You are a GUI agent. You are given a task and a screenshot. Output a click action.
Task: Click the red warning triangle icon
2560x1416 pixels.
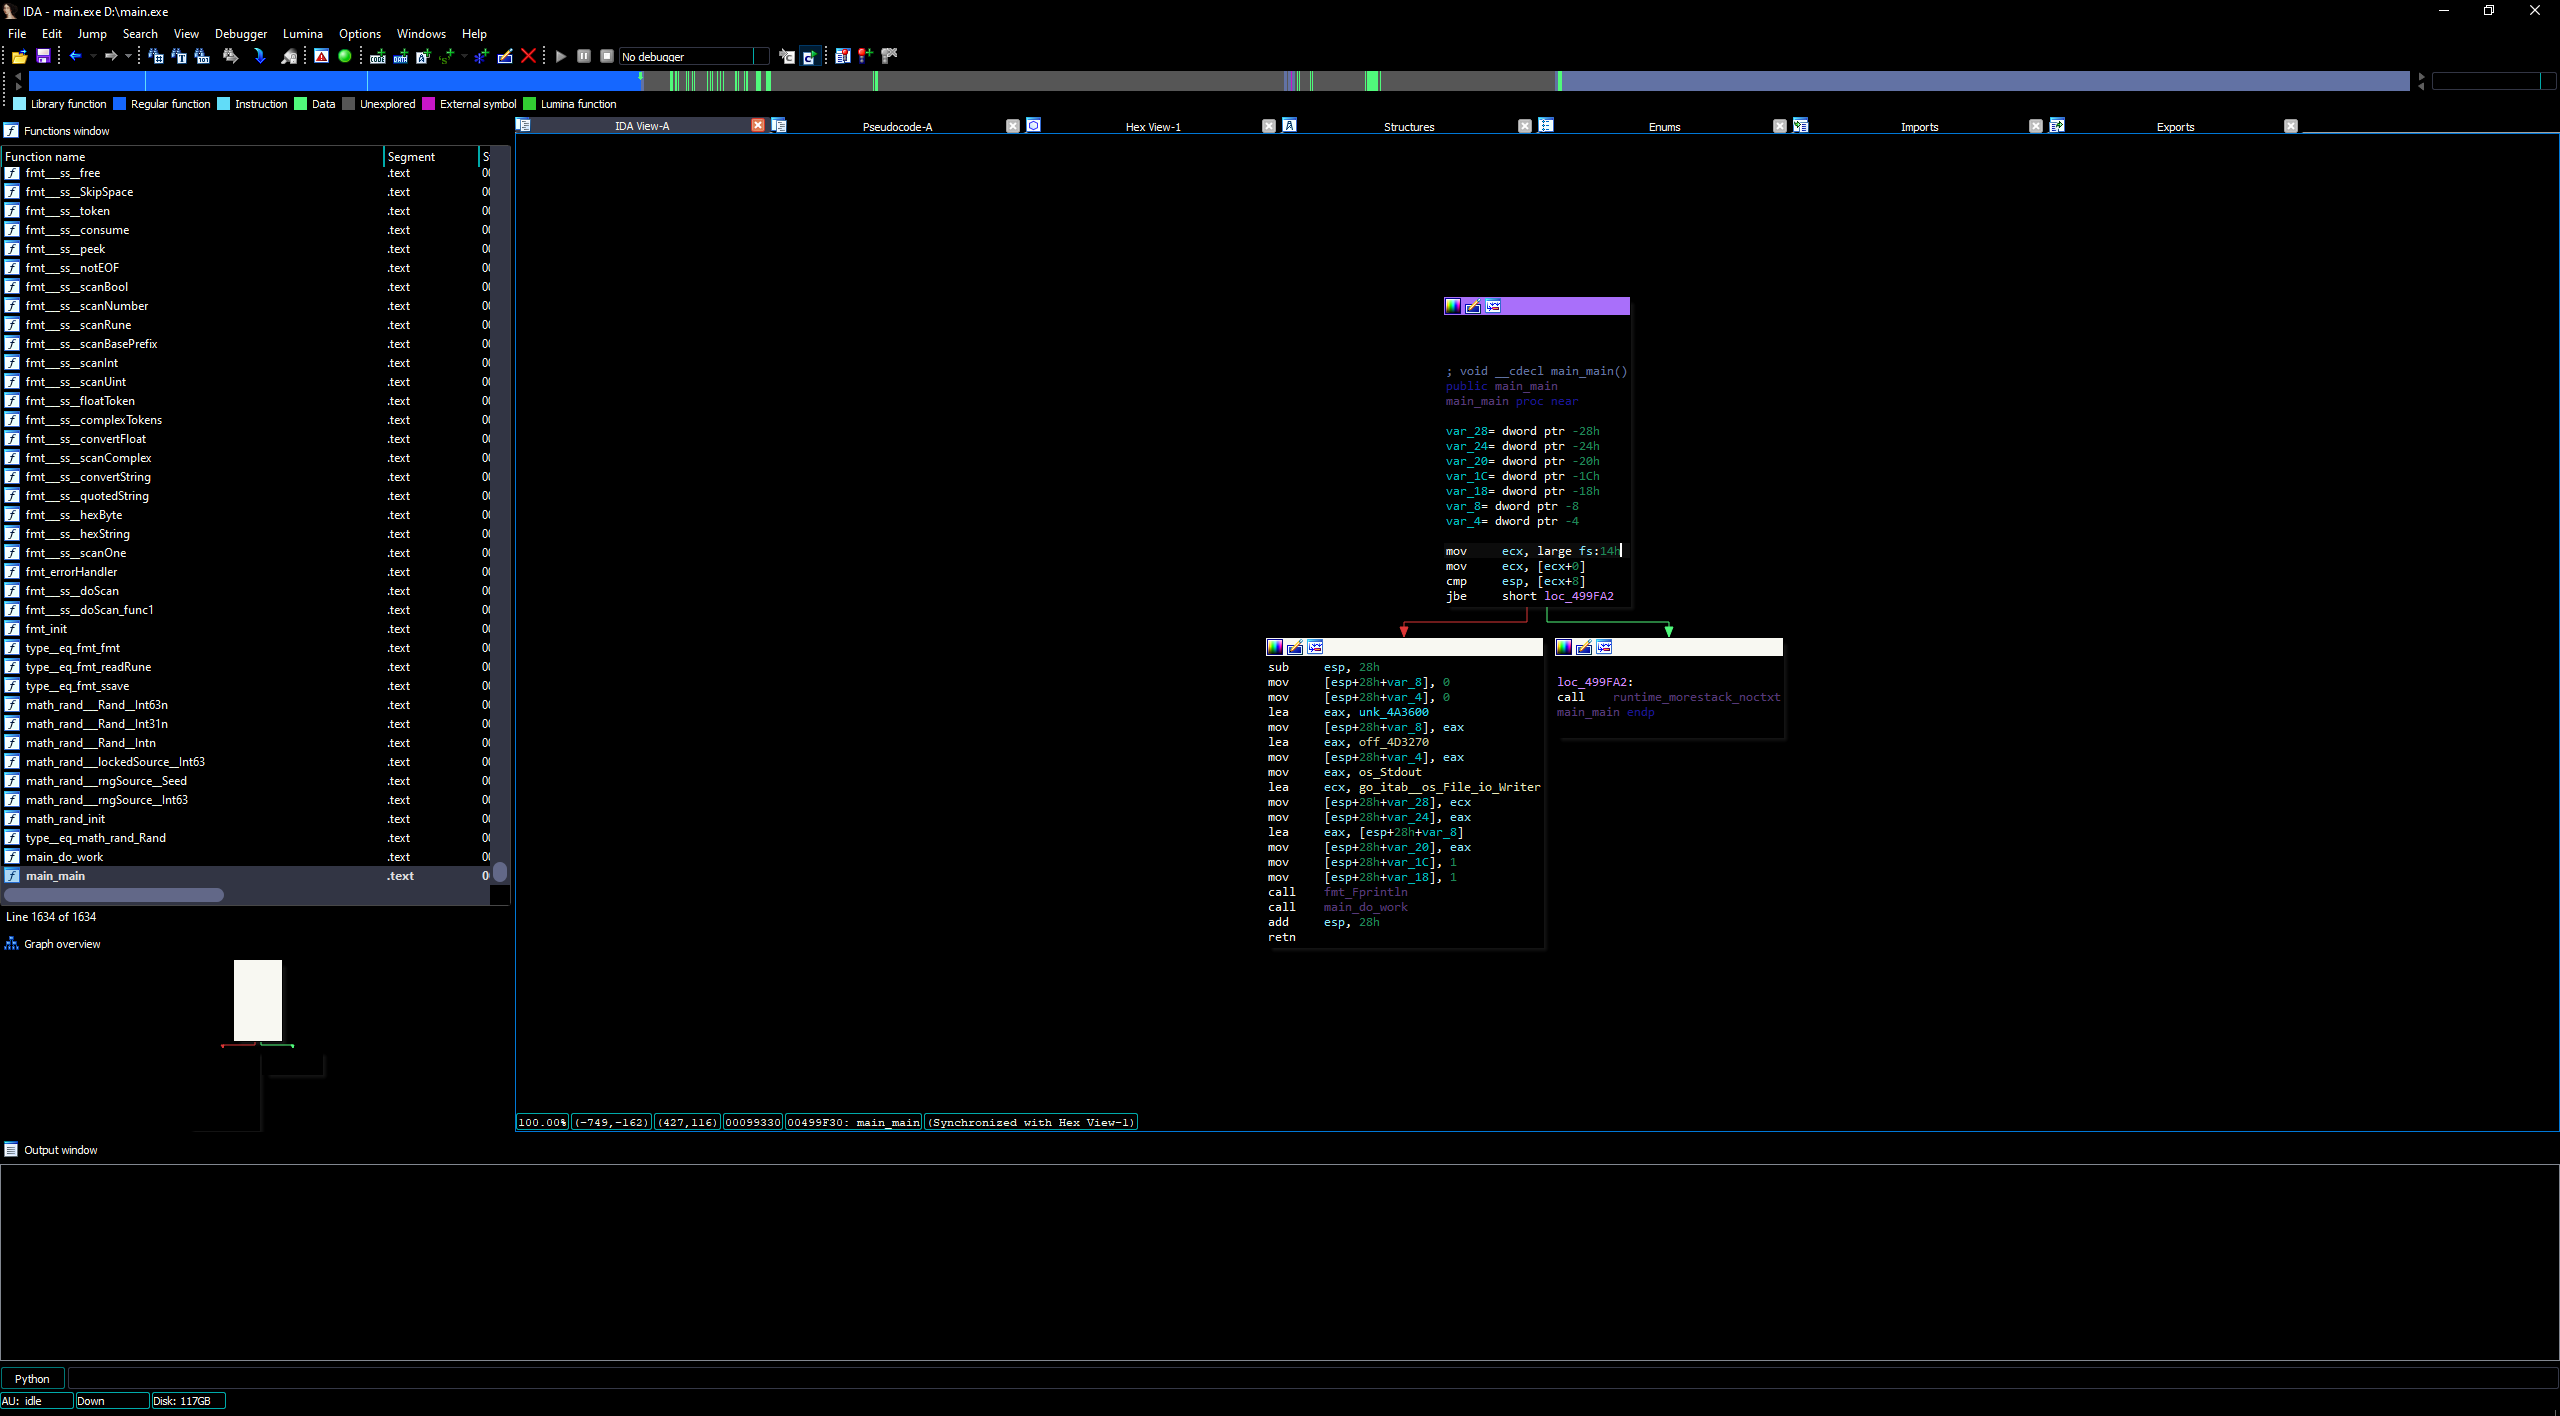tap(321, 56)
